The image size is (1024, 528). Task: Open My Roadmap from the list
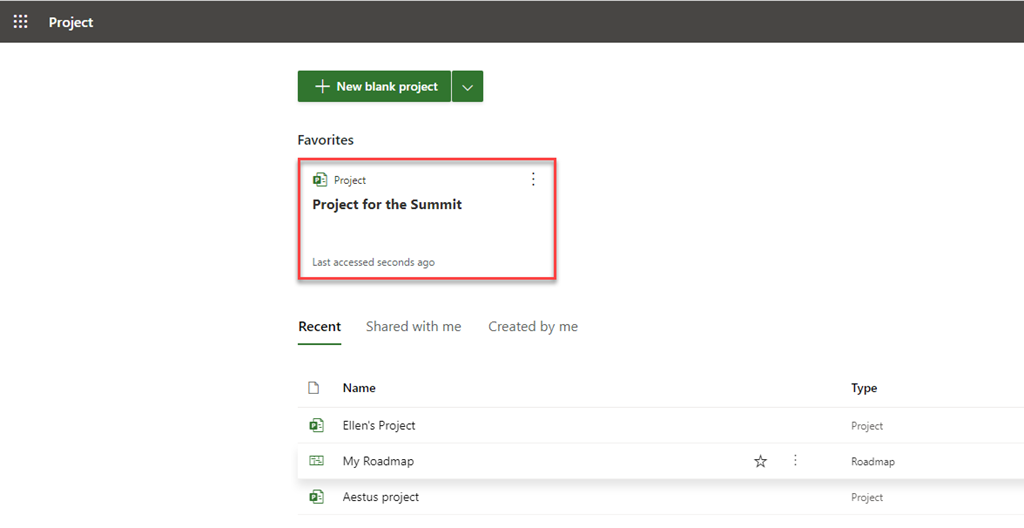point(378,461)
